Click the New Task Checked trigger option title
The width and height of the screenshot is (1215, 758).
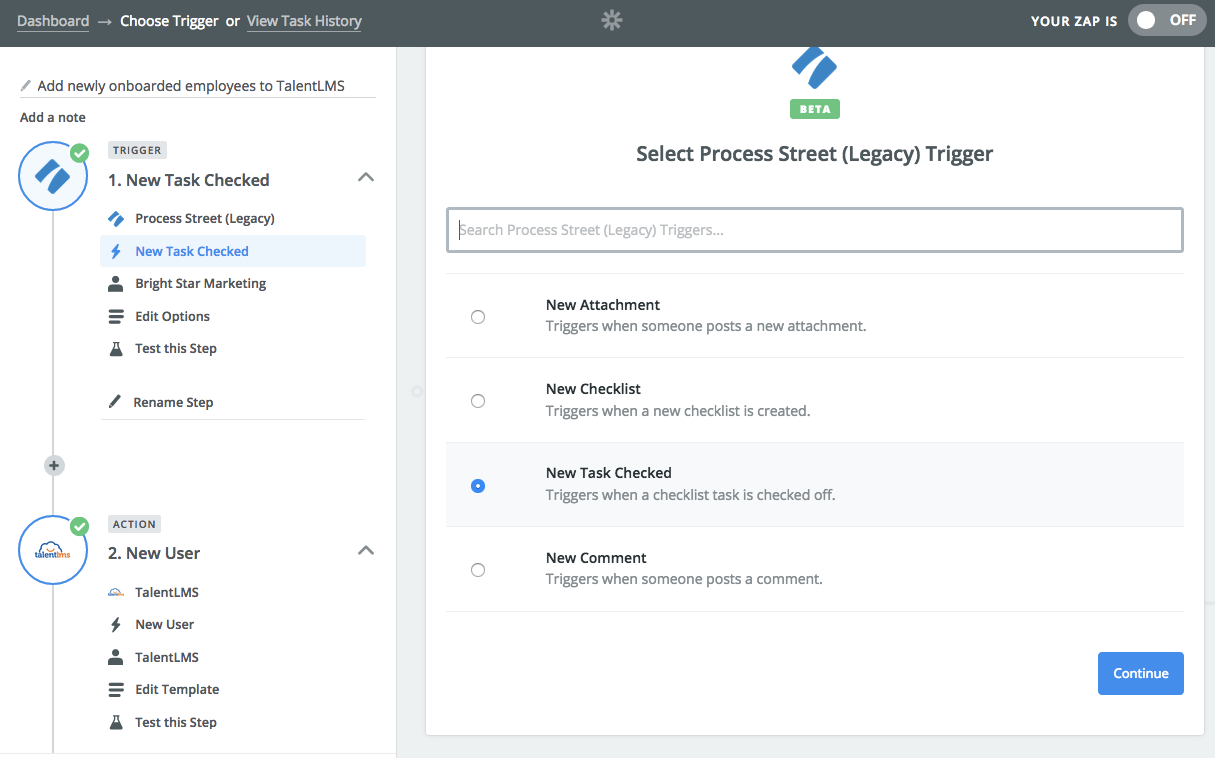[609, 473]
